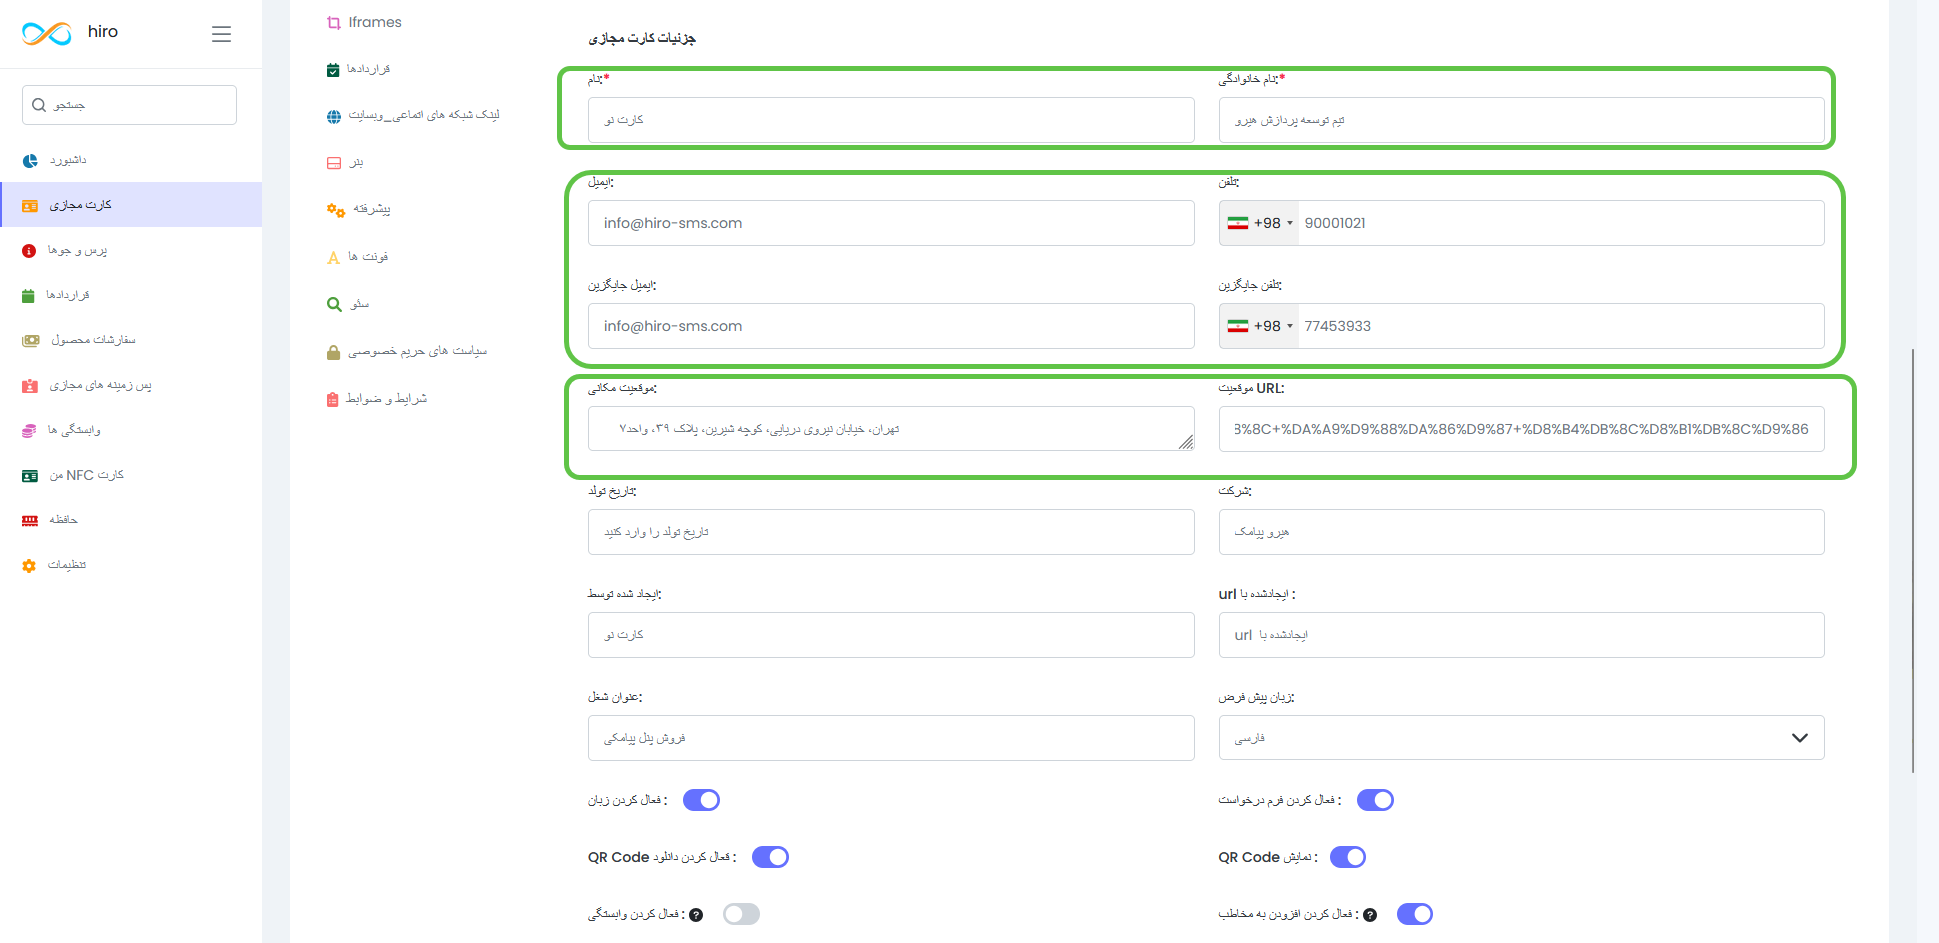The width and height of the screenshot is (1939, 943).
Task: Open the default language dropdown showing فارسی
Action: pyautogui.click(x=1520, y=737)
